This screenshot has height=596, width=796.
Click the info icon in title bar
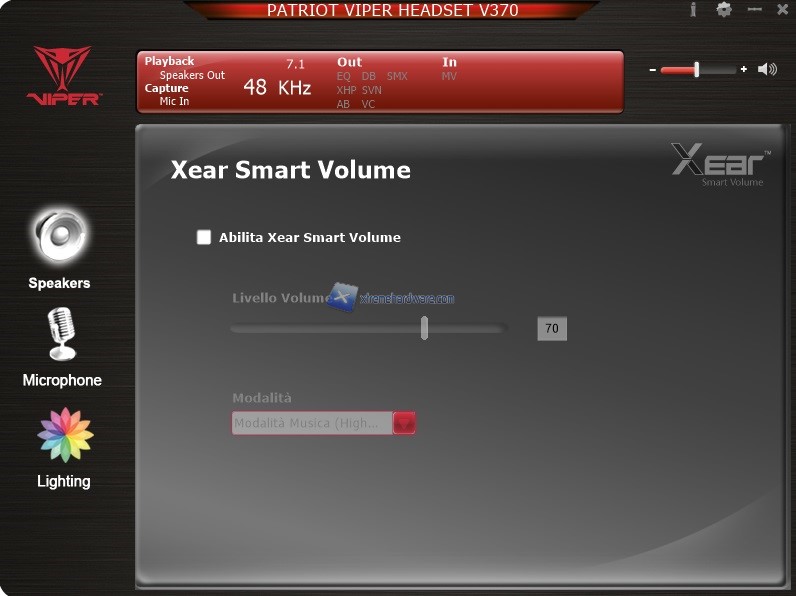point(693,10)
